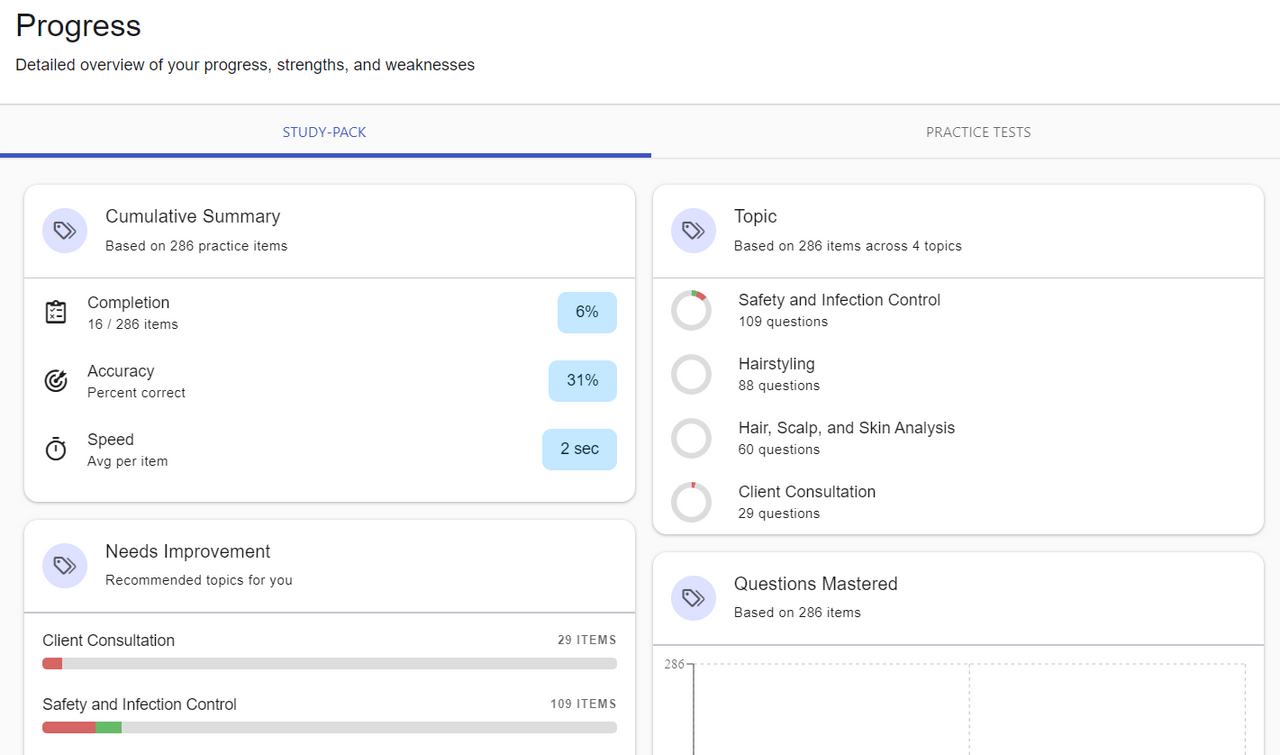Select the Study-Pack tab
Viewport: 1280px width, 755px height.
pos(324,132)
